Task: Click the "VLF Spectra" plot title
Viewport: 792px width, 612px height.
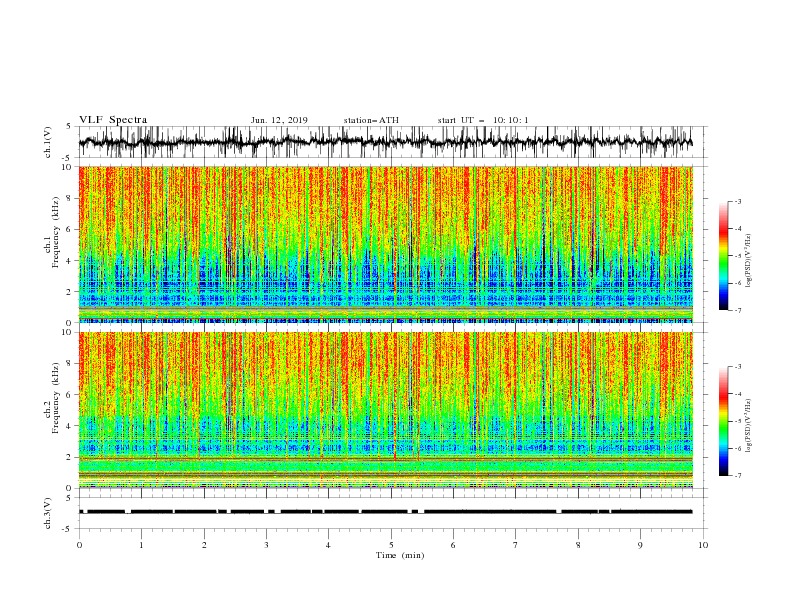Action: [113, 120]
